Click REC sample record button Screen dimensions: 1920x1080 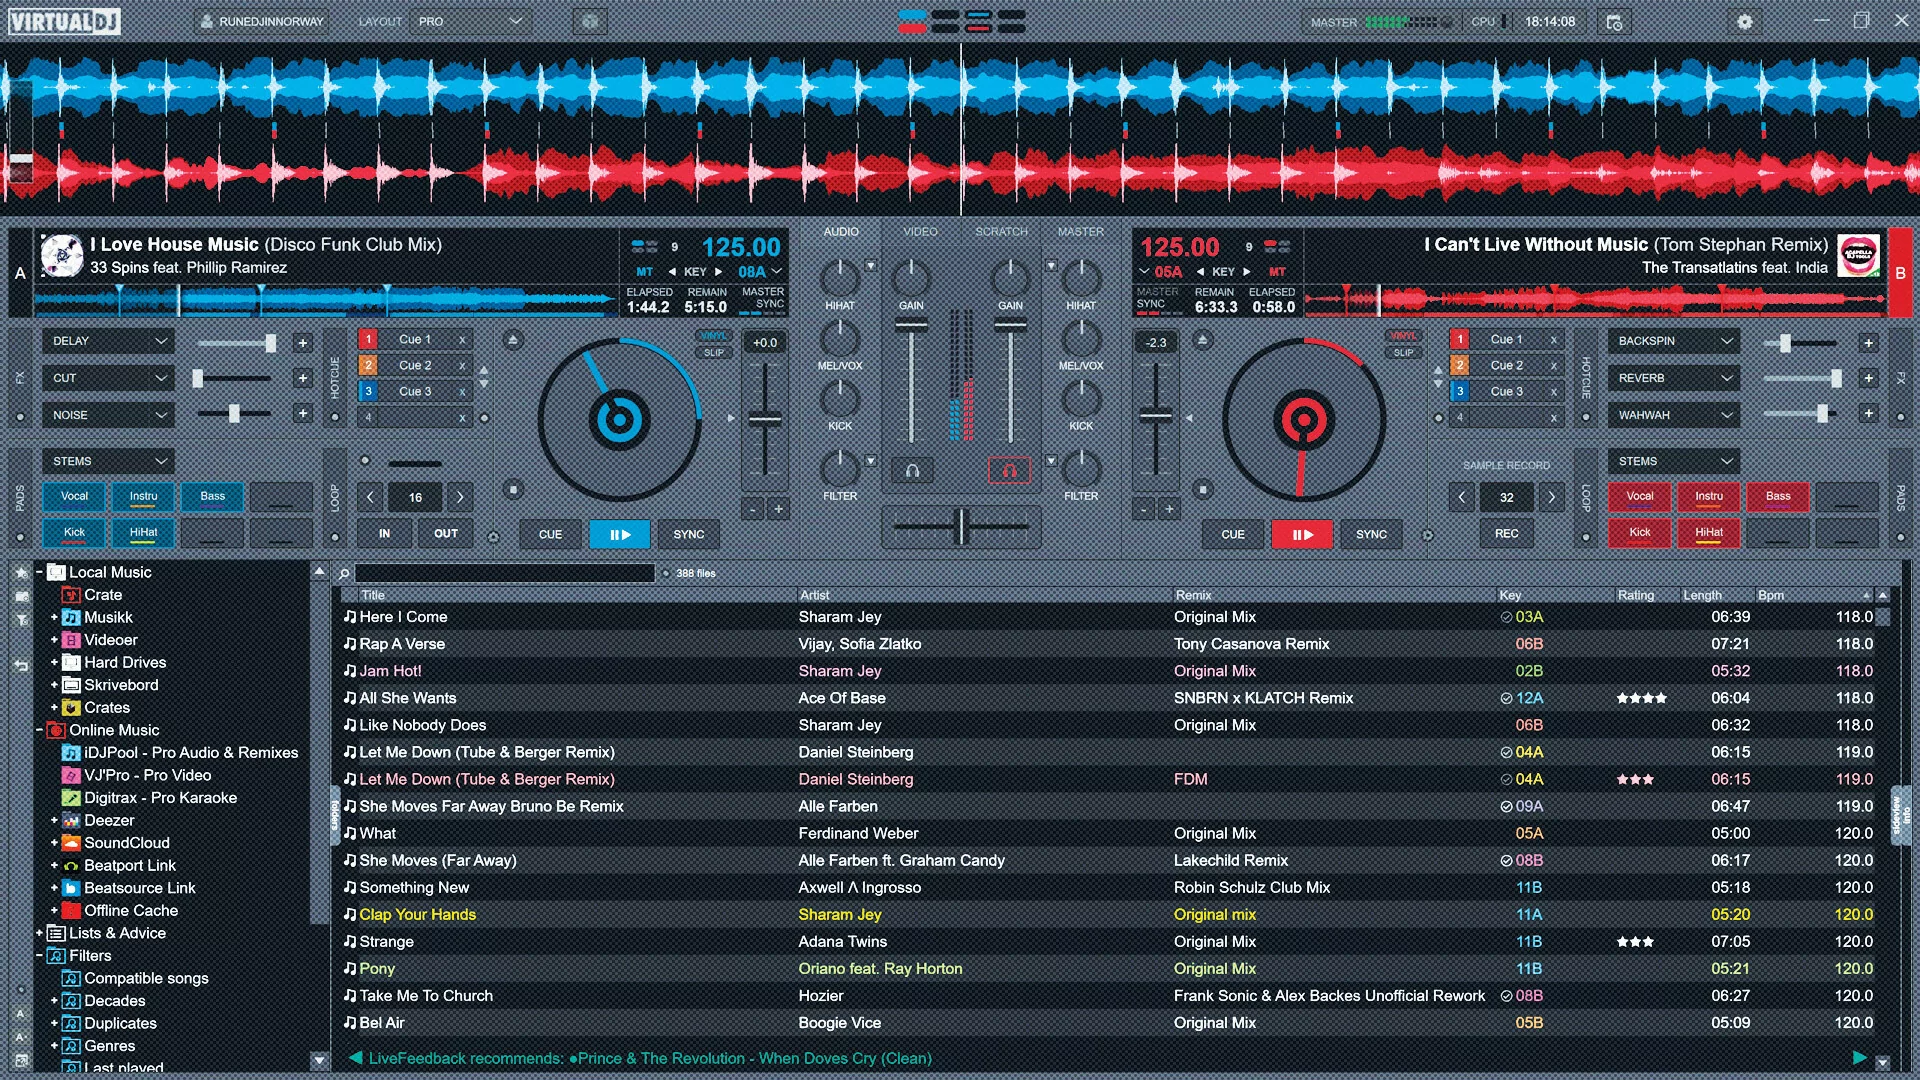pyautogui.click(x=1506, y=534)
